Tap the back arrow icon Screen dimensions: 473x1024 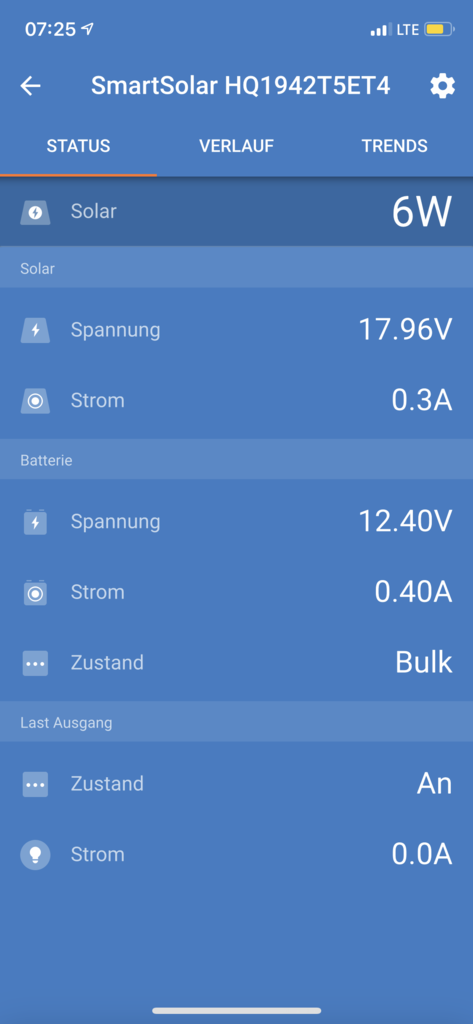30,86
